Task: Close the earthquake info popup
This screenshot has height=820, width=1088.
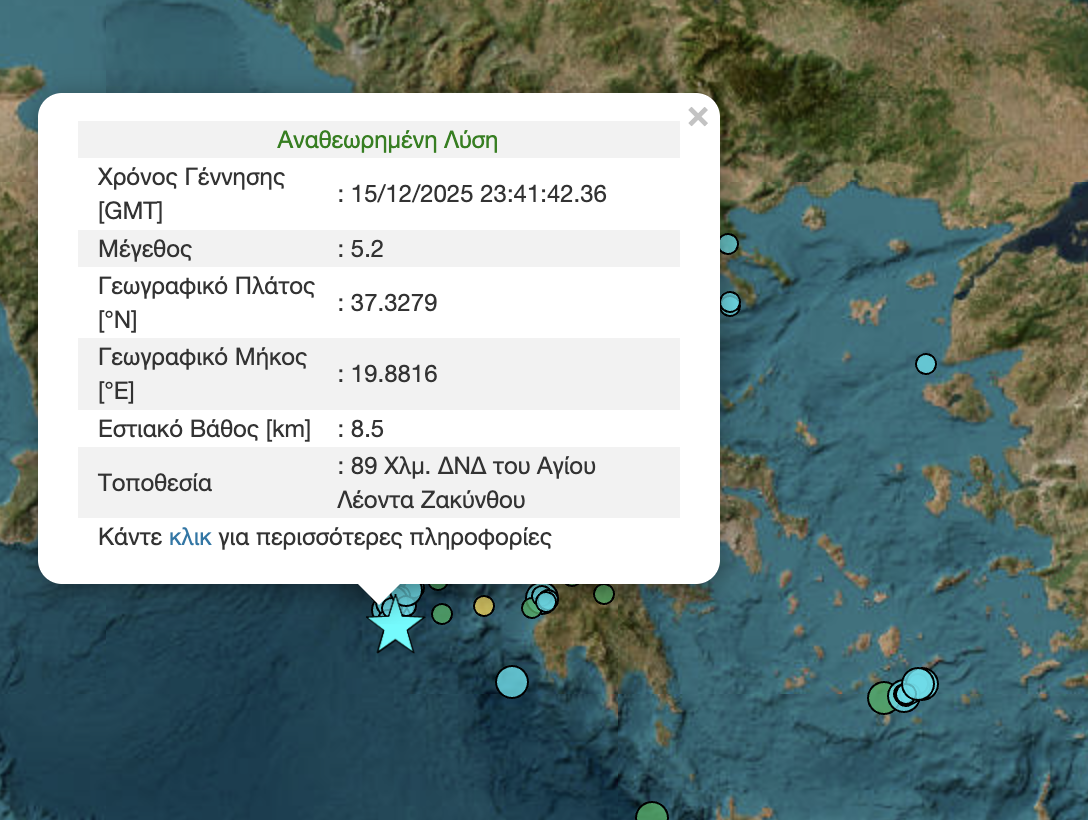Action: point(698,117)
